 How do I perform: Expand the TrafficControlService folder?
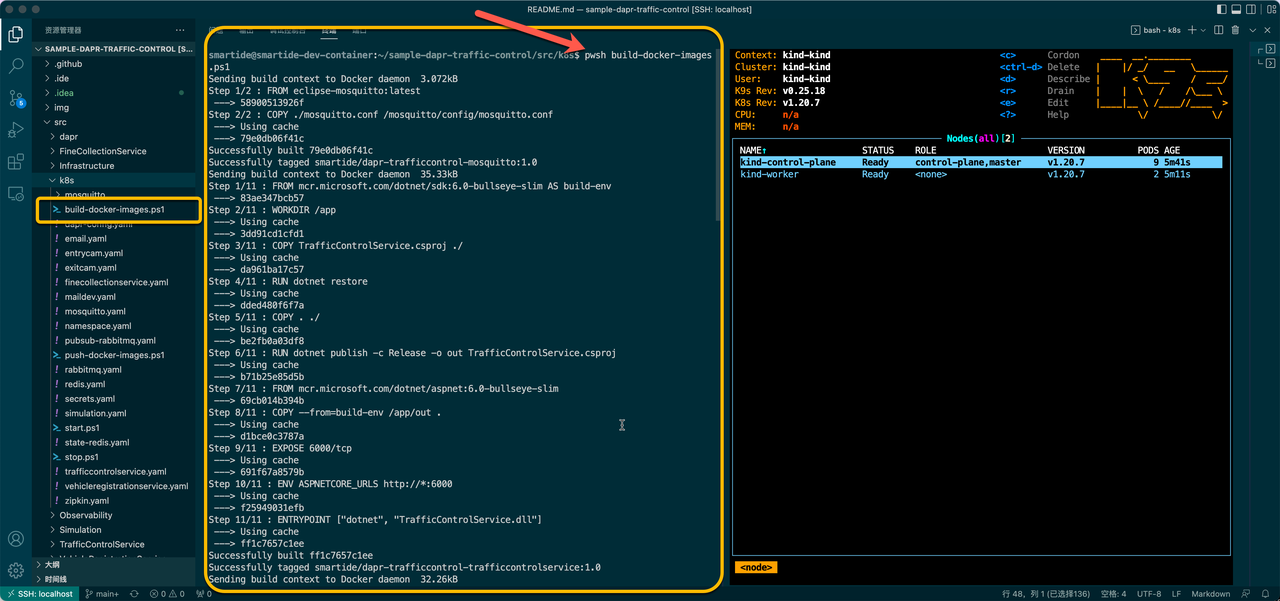pyautogui.click(x=114, y=544)
